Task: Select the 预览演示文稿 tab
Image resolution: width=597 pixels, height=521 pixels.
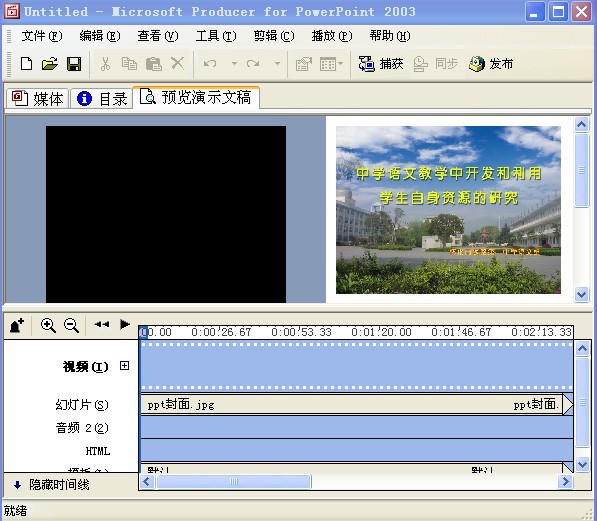Action: click(196, 97)
